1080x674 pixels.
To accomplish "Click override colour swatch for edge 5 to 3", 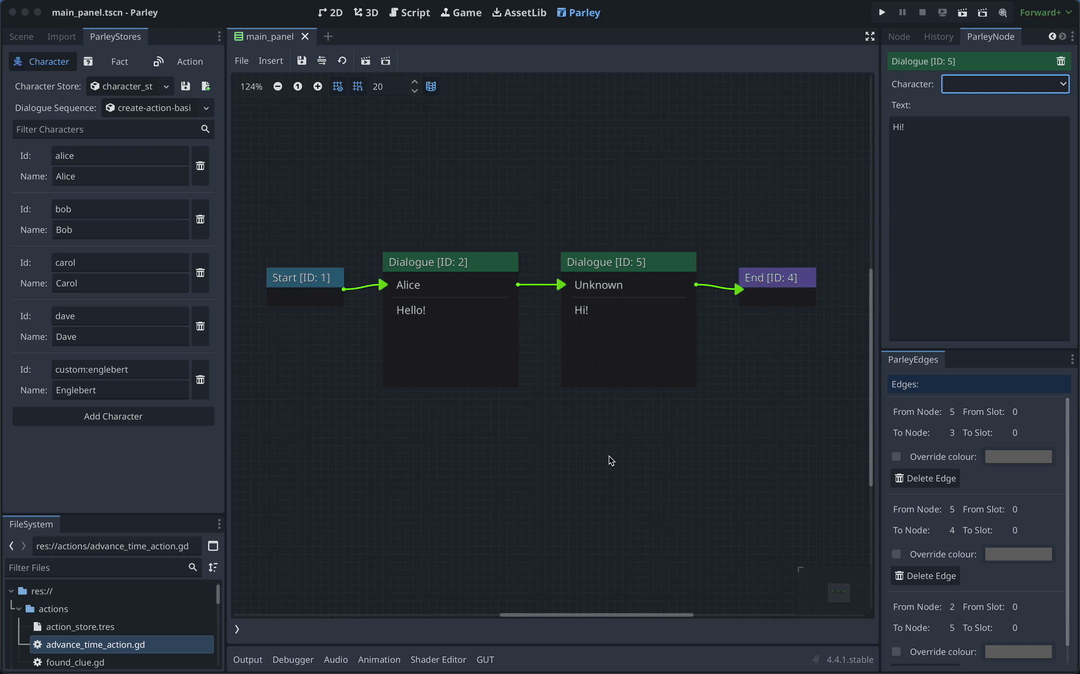I will tap(1018, 457).
